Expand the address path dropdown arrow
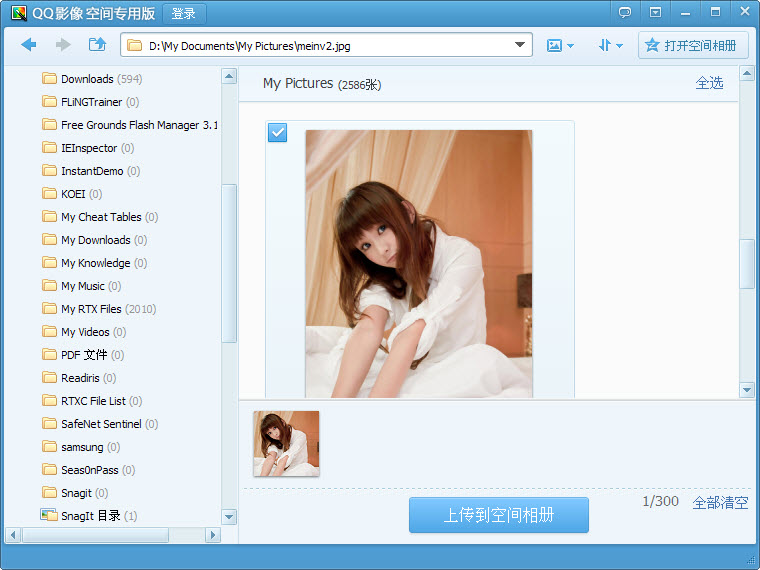Screen dimensions: 760x570 [x=520, y=45]
